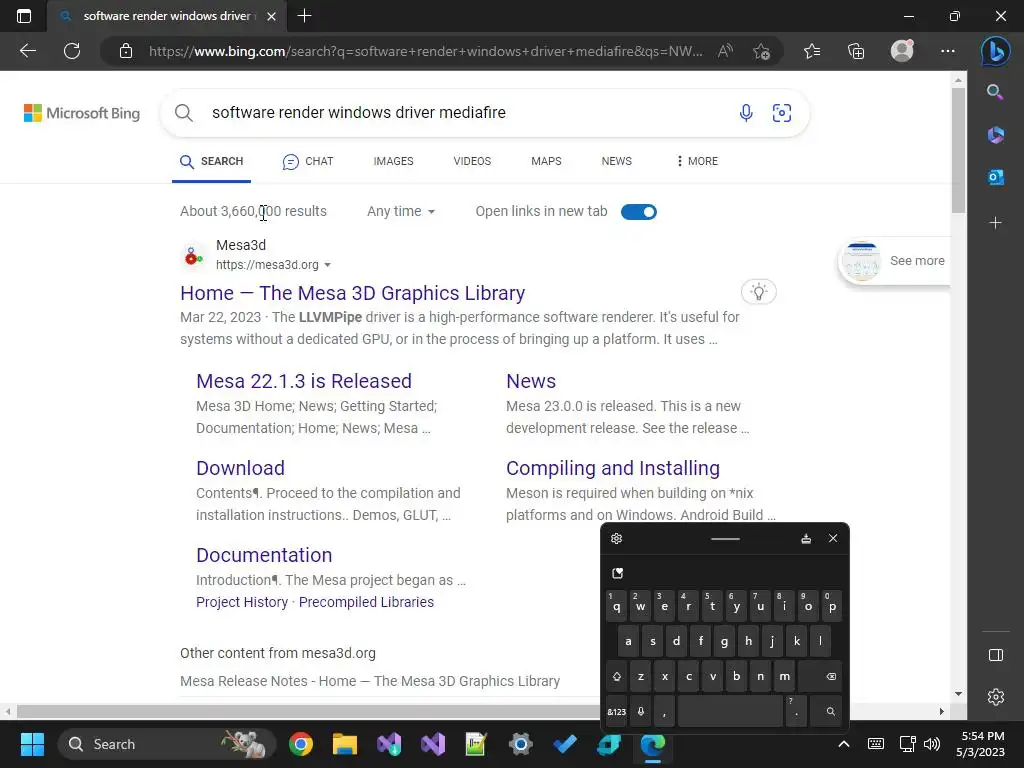Dock the touch keyboard icon
The image size is (1024, 768).
point(806,539)
